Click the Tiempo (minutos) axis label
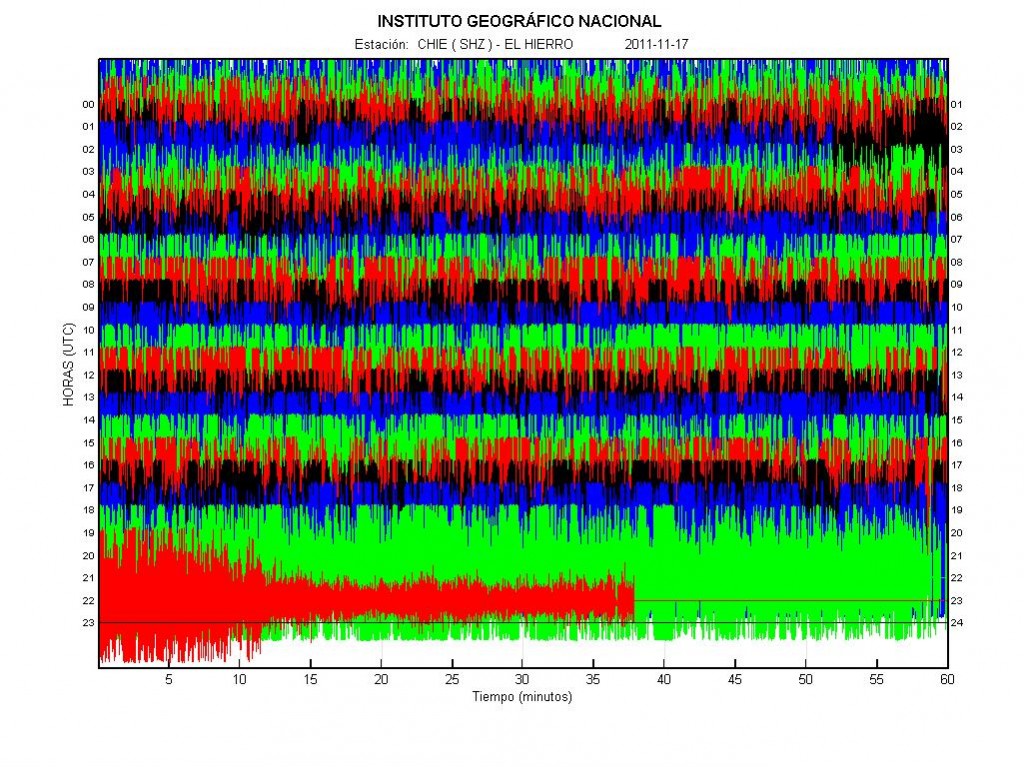The height and width of the screenshot is (767, 1024). (522, 696)
